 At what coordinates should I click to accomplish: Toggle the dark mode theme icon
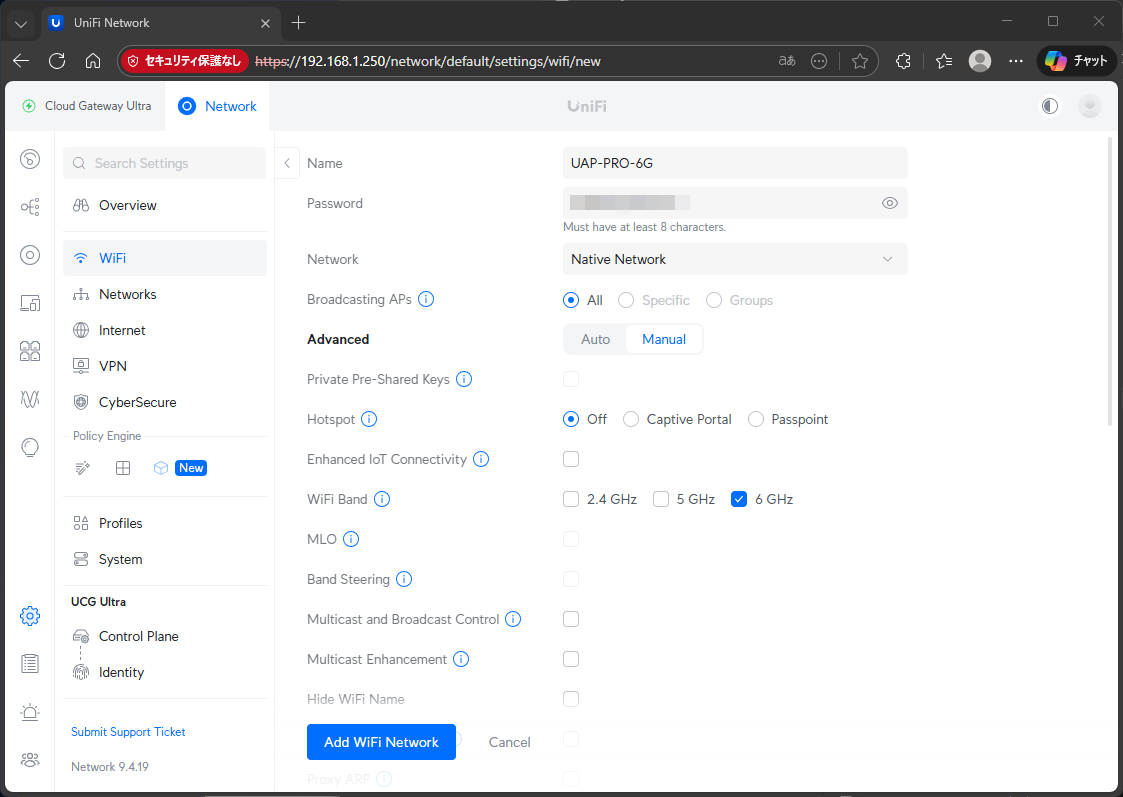coord(1050,106)
